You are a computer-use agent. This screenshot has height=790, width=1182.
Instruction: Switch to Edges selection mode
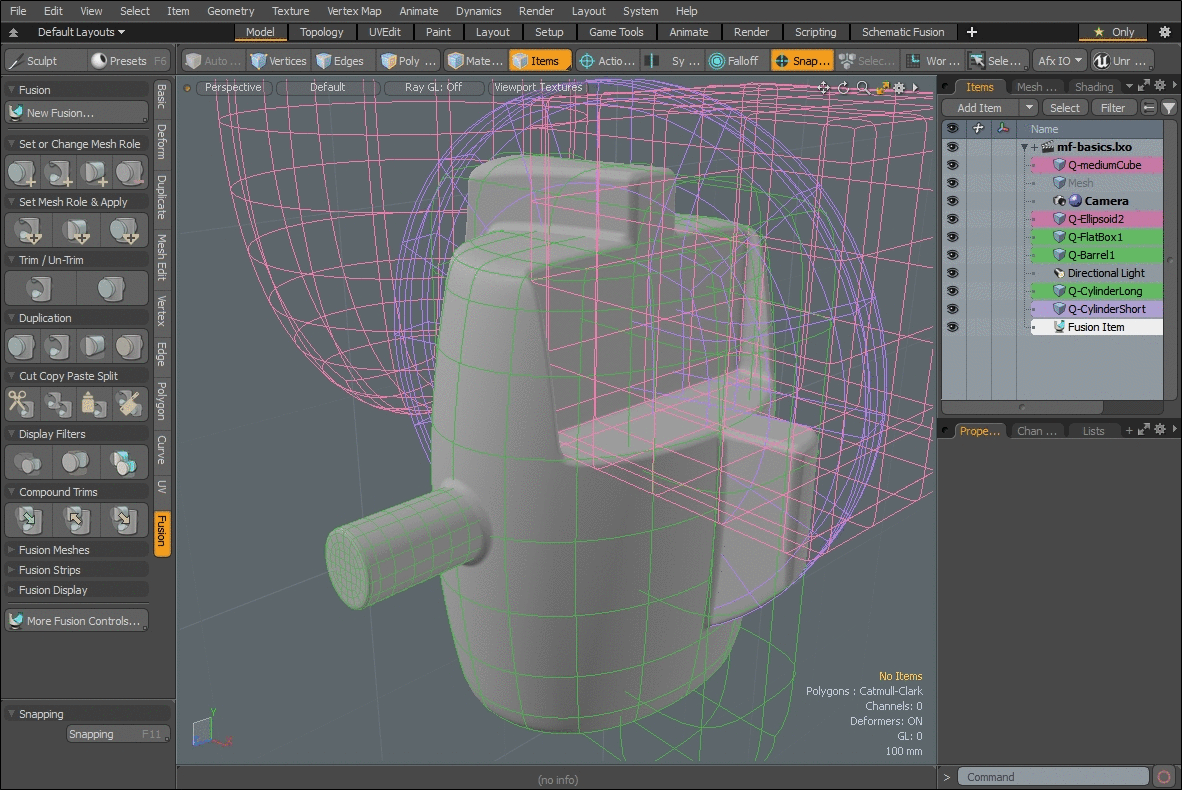coord(339,61)
